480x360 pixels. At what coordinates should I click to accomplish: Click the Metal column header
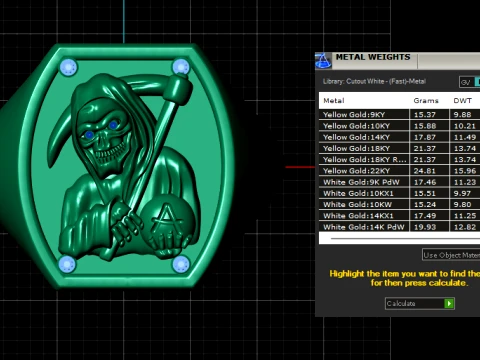coord(334,101)
